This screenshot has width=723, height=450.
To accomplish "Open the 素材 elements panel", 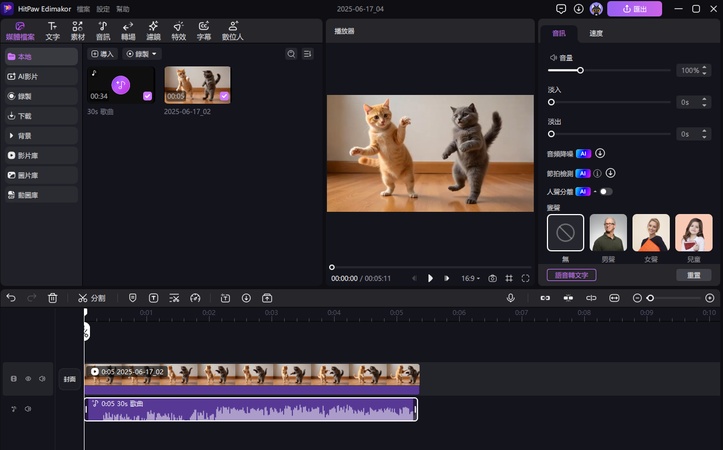I will click(x=77, y=31).
